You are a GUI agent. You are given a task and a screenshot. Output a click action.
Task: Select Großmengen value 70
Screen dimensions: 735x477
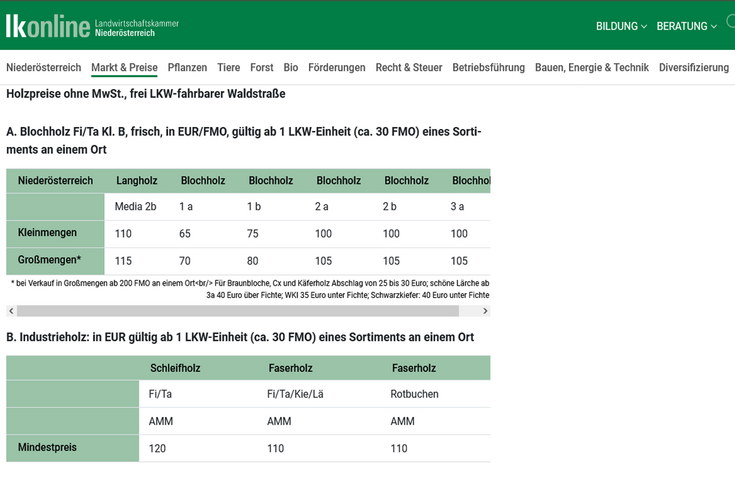point(185,261)
